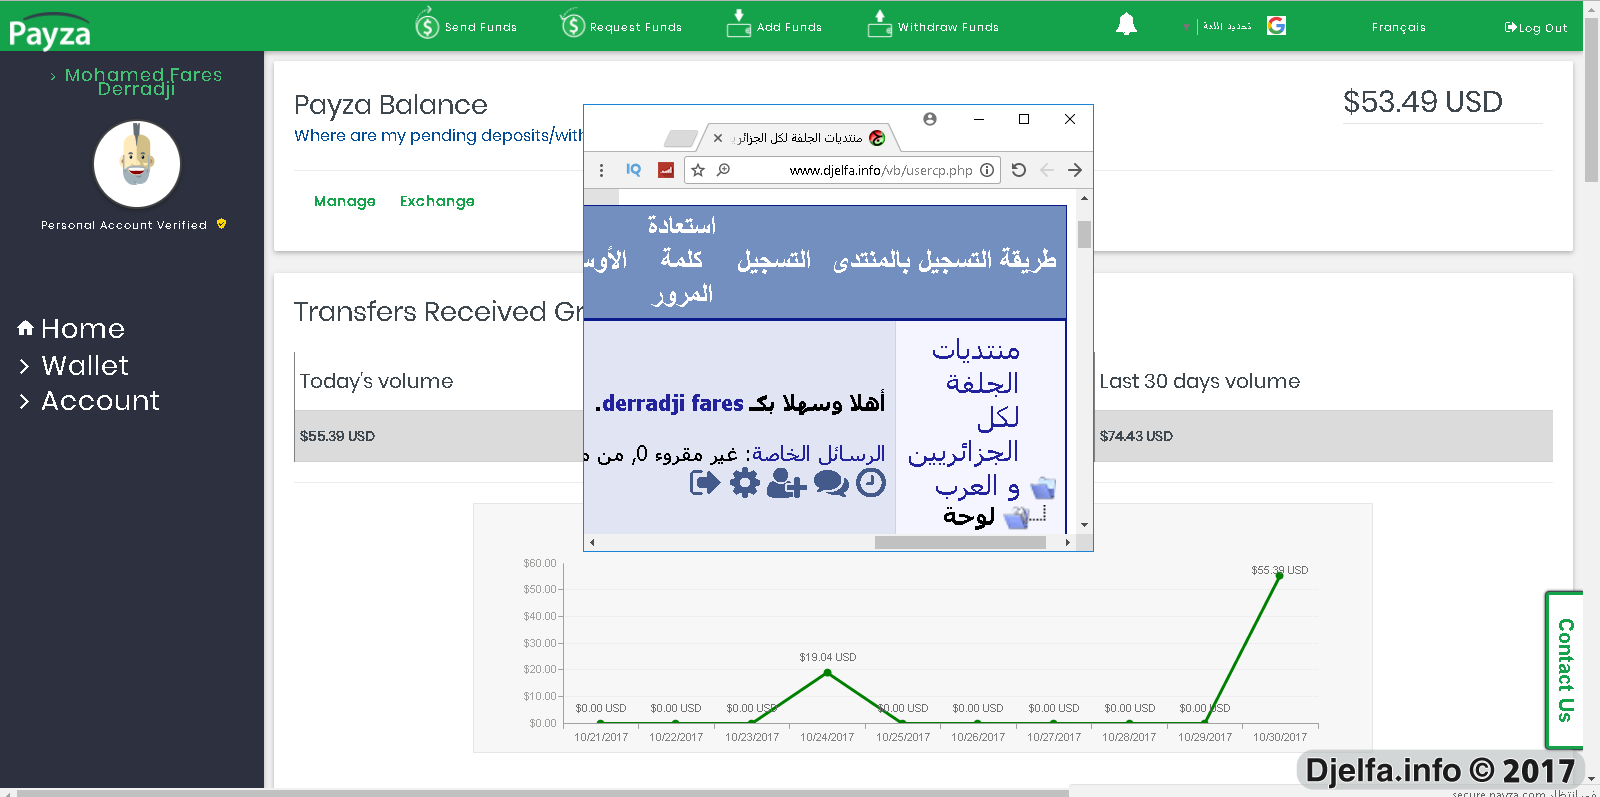Viewport: 1600px width, 797px height.
Task: Click the Log Out link
Action: point(1536,28)
